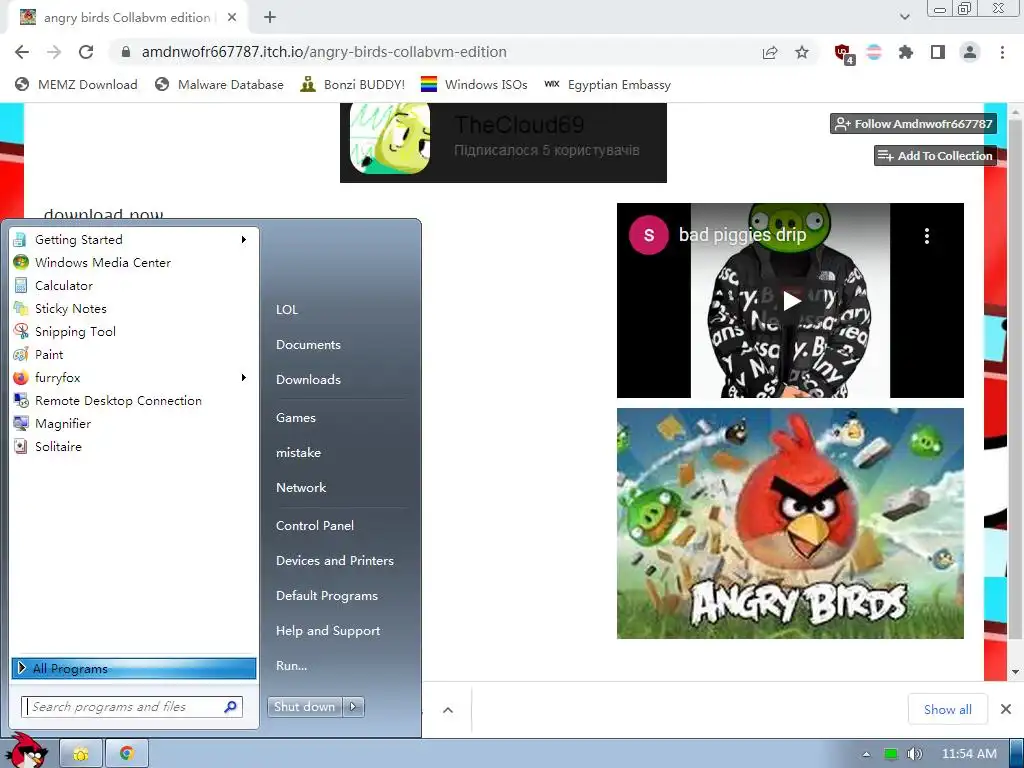Bookmark this page with the star
Viewport: 1024px width, 768px height.
pyautogui.click(x=802, y=52)
